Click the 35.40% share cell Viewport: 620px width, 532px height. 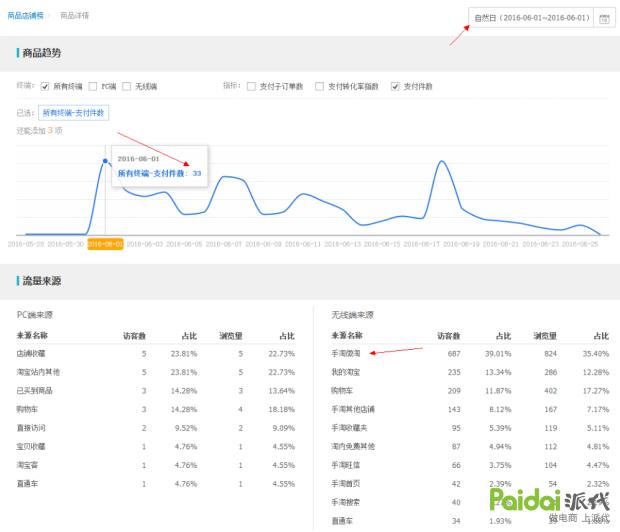(x=596, y=354)
